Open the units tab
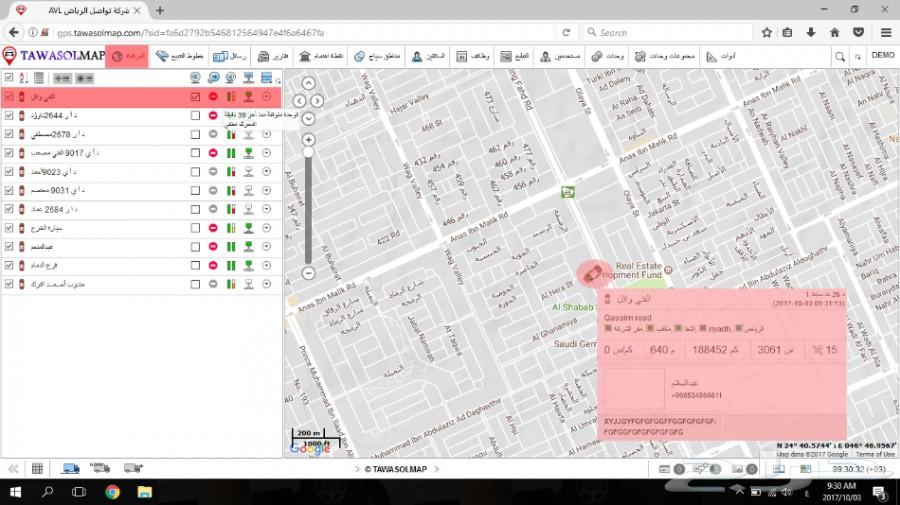 607,56
